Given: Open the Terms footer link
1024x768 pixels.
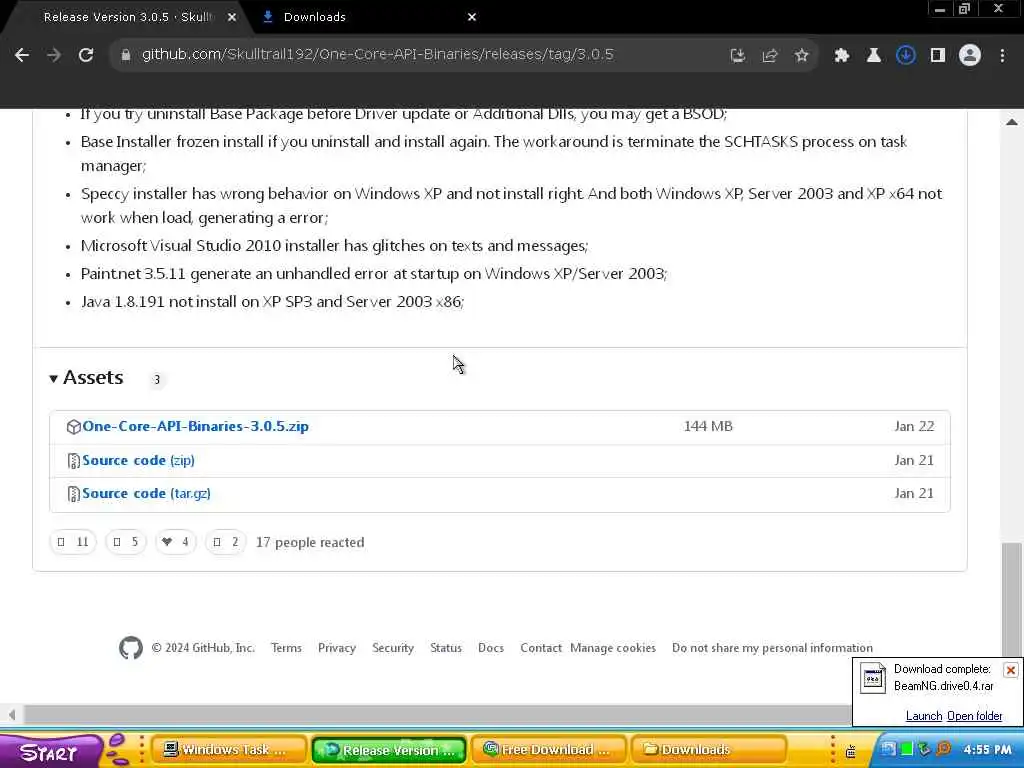Looking at the screenshot, I should click(x=286, y=648).
